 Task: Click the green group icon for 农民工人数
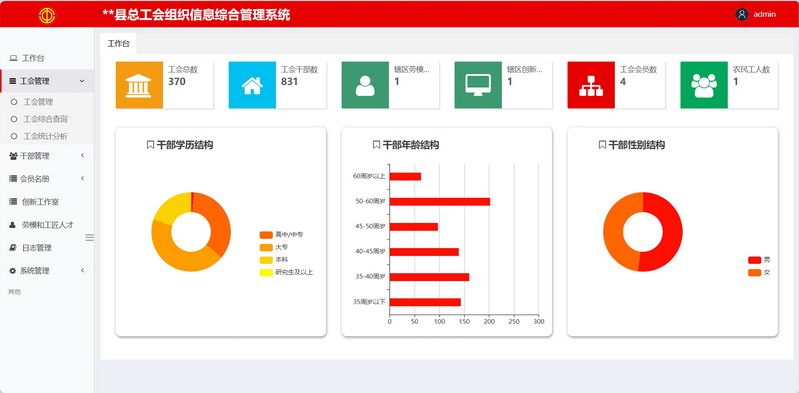point(704,85)
